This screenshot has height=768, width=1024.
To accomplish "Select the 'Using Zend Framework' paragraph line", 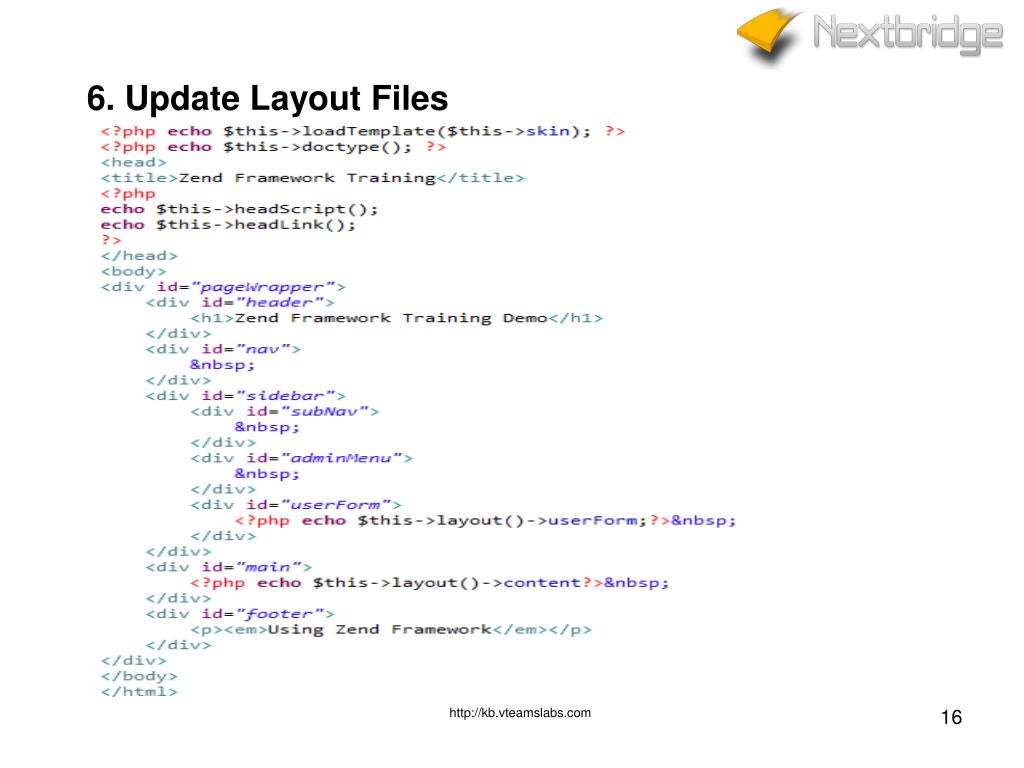I will point(391,630).
